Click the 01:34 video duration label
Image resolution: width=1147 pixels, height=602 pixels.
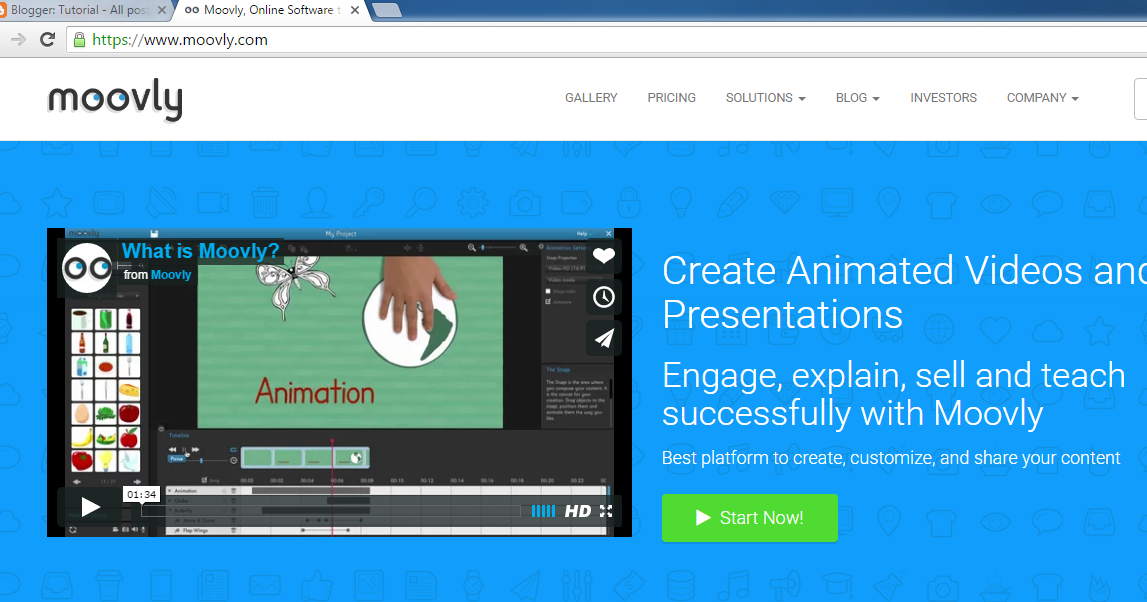click(x=141, y=494)
